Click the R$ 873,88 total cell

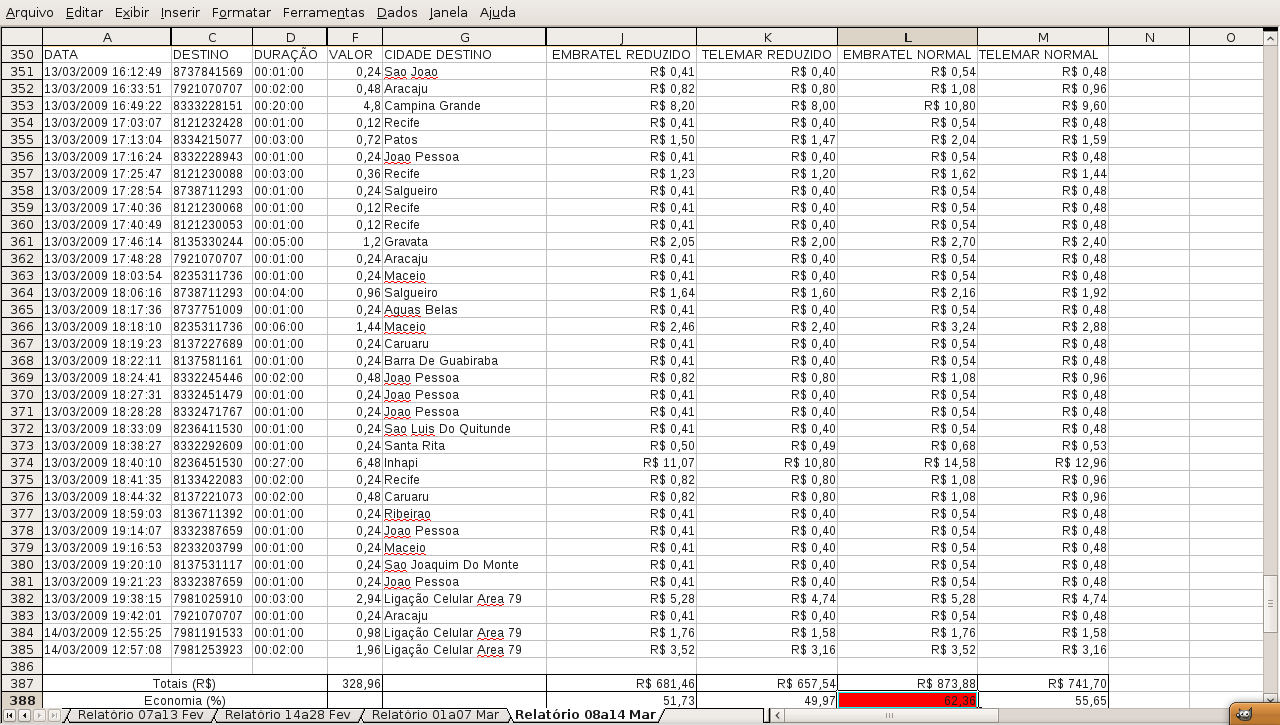coord(907,683)
